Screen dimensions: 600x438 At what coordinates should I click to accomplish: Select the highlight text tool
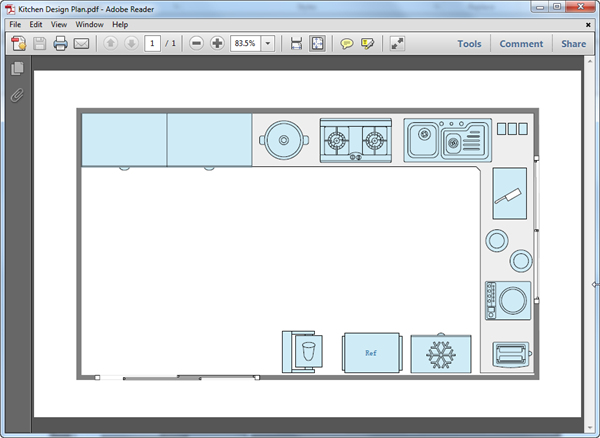pos(368,44)
